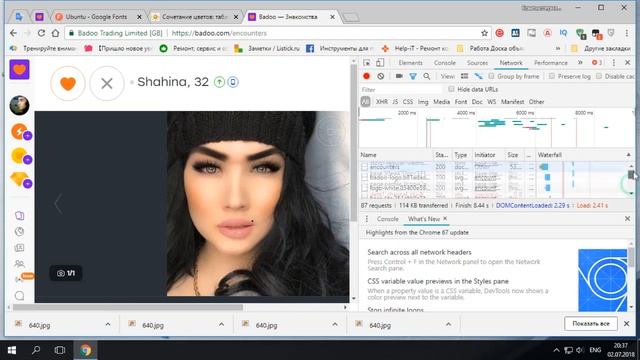The width and height of the screenshot is (640, 360).
Task: Click the network search magnifier icon
Action: click(427, 76)
